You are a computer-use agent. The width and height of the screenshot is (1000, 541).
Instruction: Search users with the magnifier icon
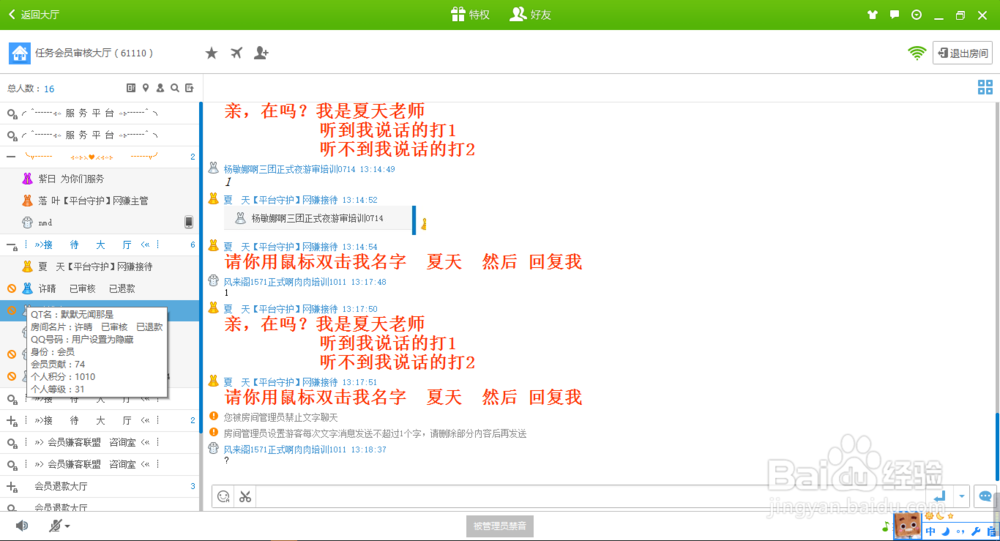pos(175,88)
